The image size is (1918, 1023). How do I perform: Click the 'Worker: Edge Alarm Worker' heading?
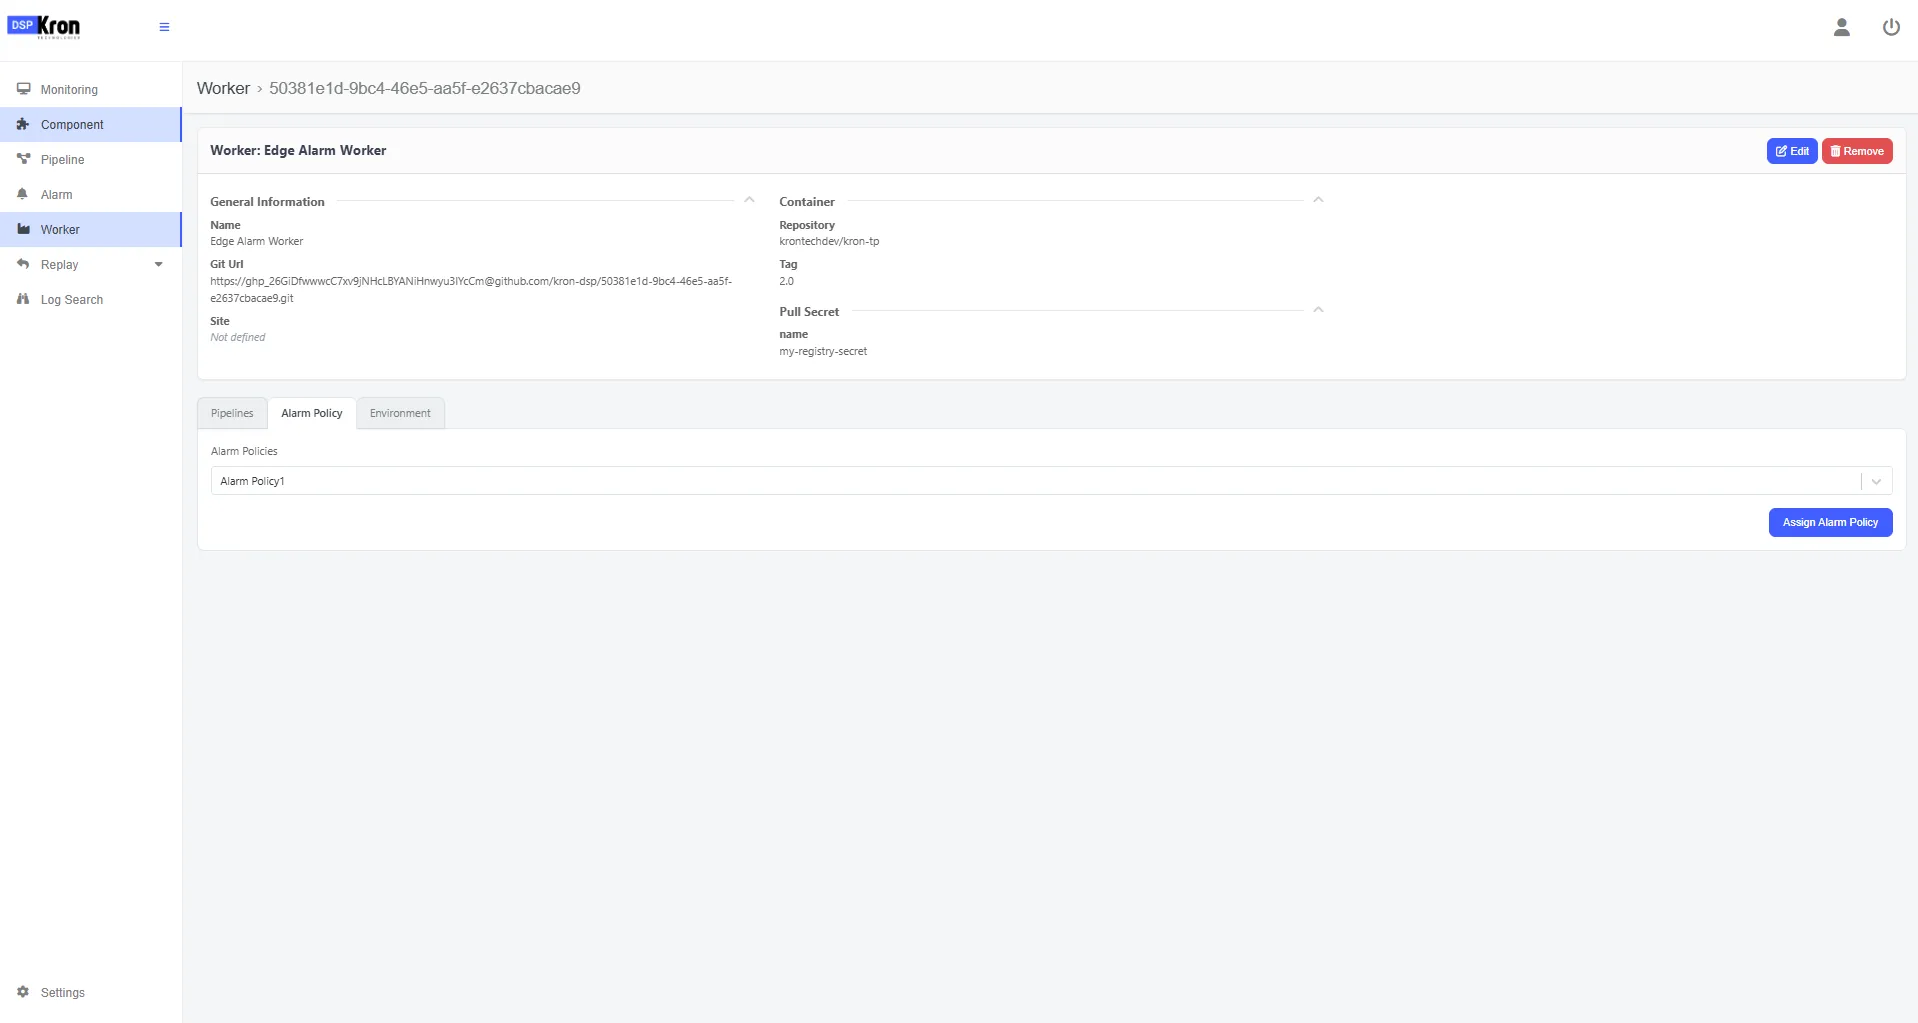click(298, 150)
